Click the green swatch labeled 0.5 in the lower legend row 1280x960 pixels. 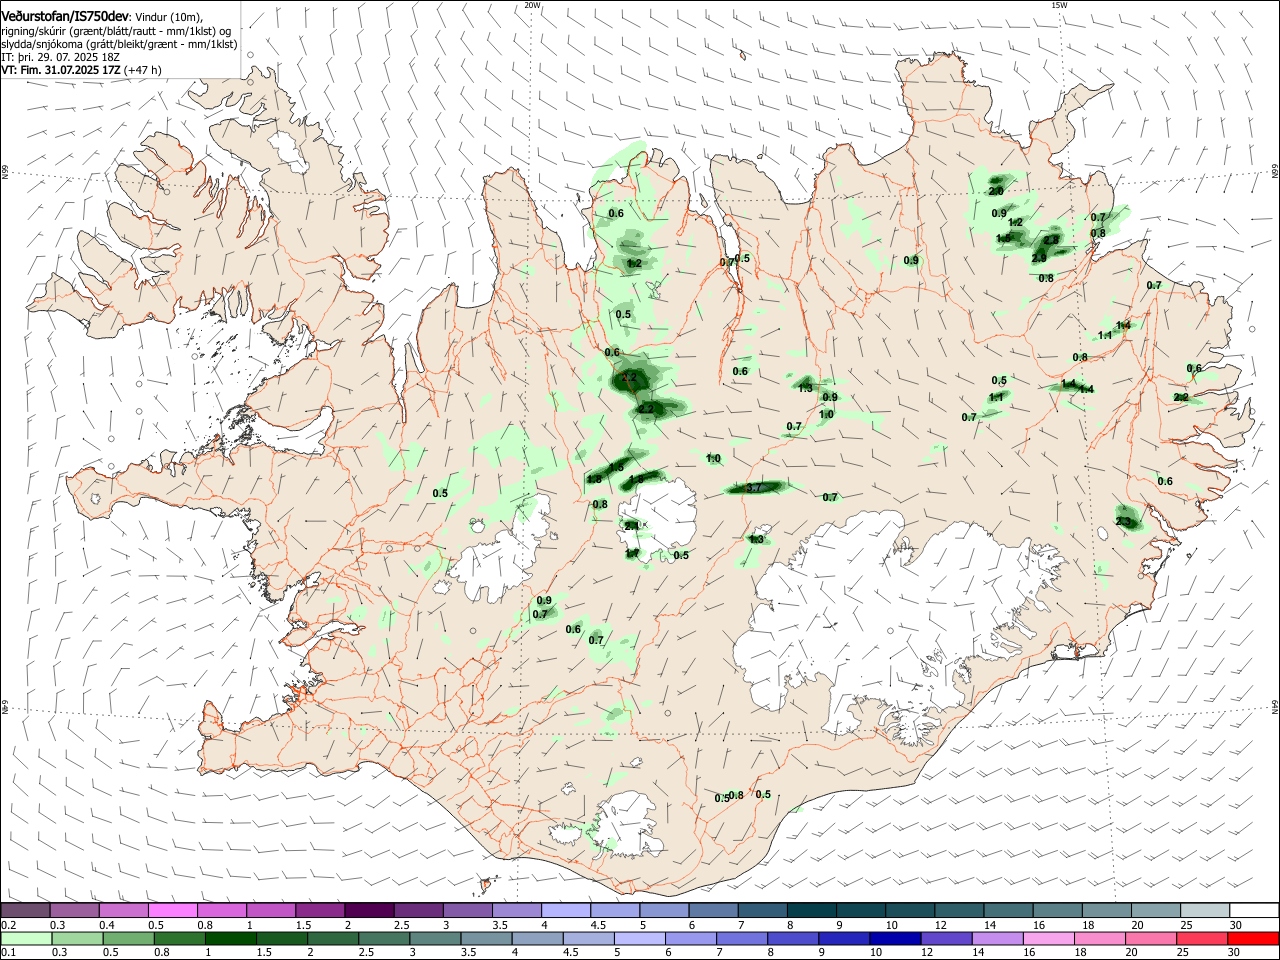click(128, 938)
